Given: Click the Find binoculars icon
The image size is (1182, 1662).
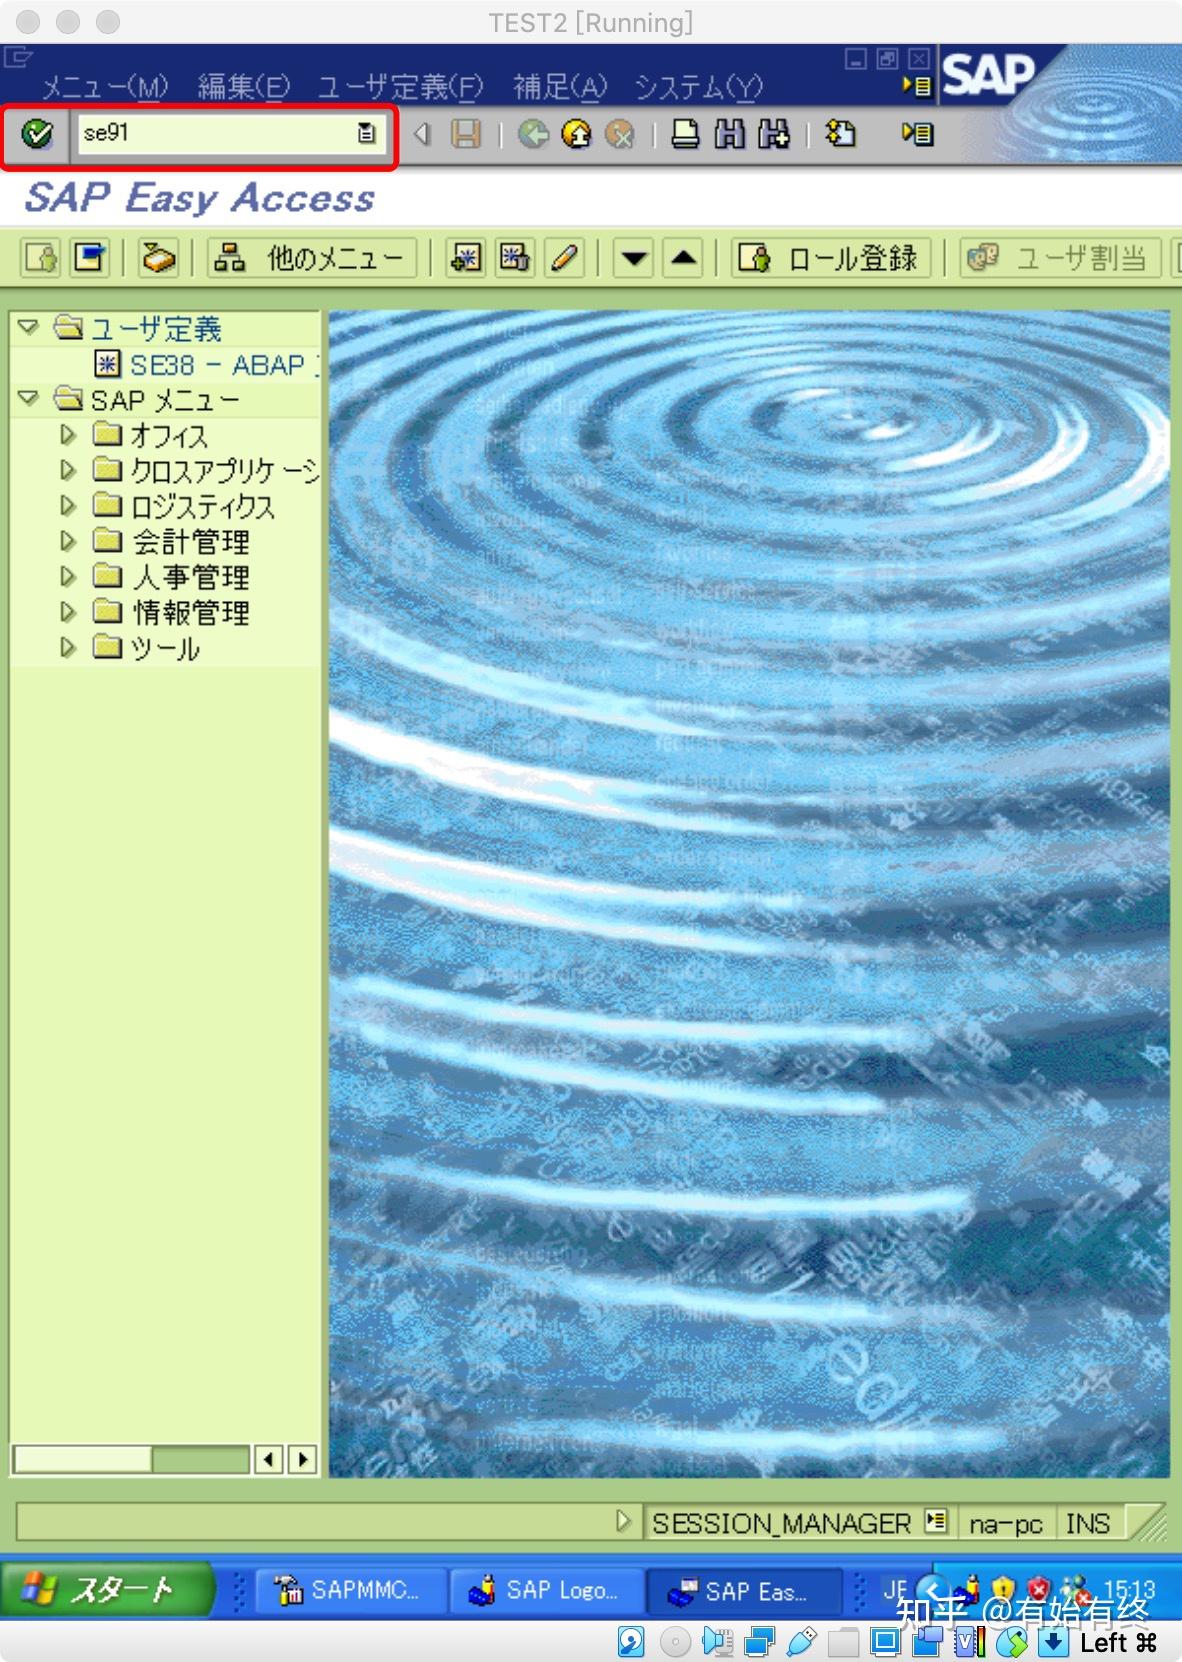Looking at the screenshot, I should click(x=729, y=134).
